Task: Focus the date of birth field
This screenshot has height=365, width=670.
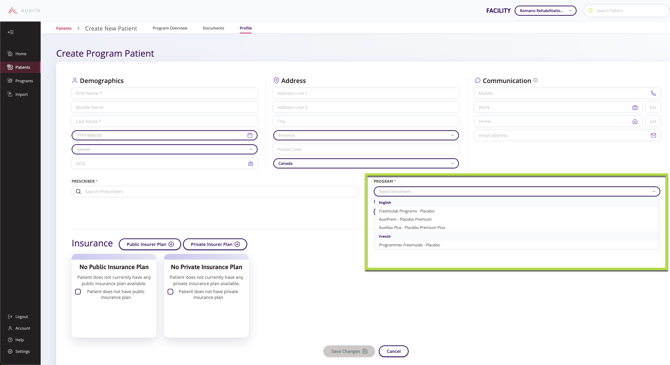Action: [165, 135]
